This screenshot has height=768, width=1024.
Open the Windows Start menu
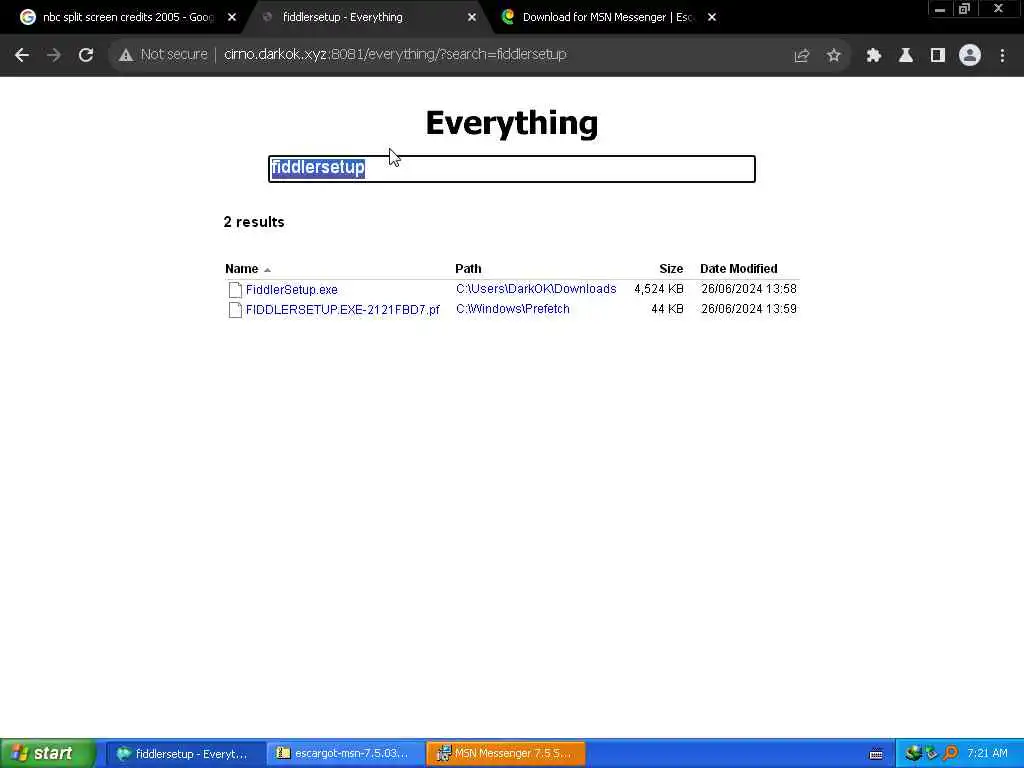tap(48, 754)
